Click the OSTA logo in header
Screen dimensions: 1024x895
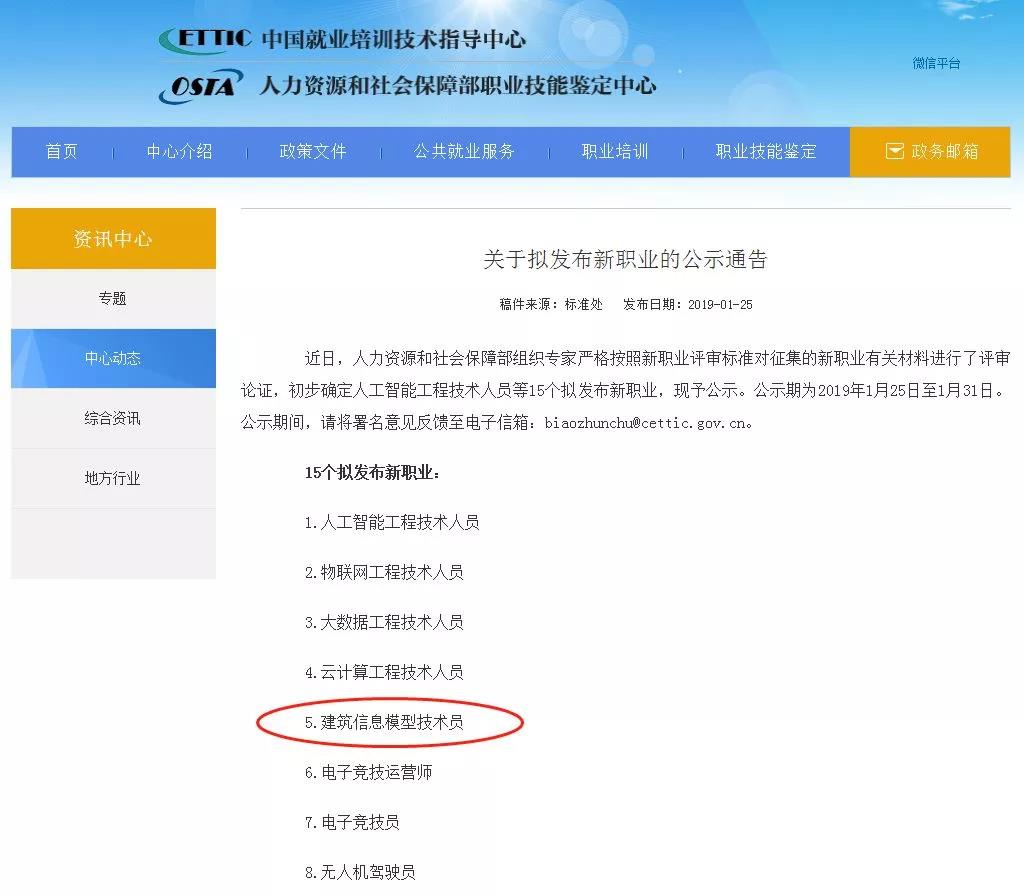[x=200, y=86]
